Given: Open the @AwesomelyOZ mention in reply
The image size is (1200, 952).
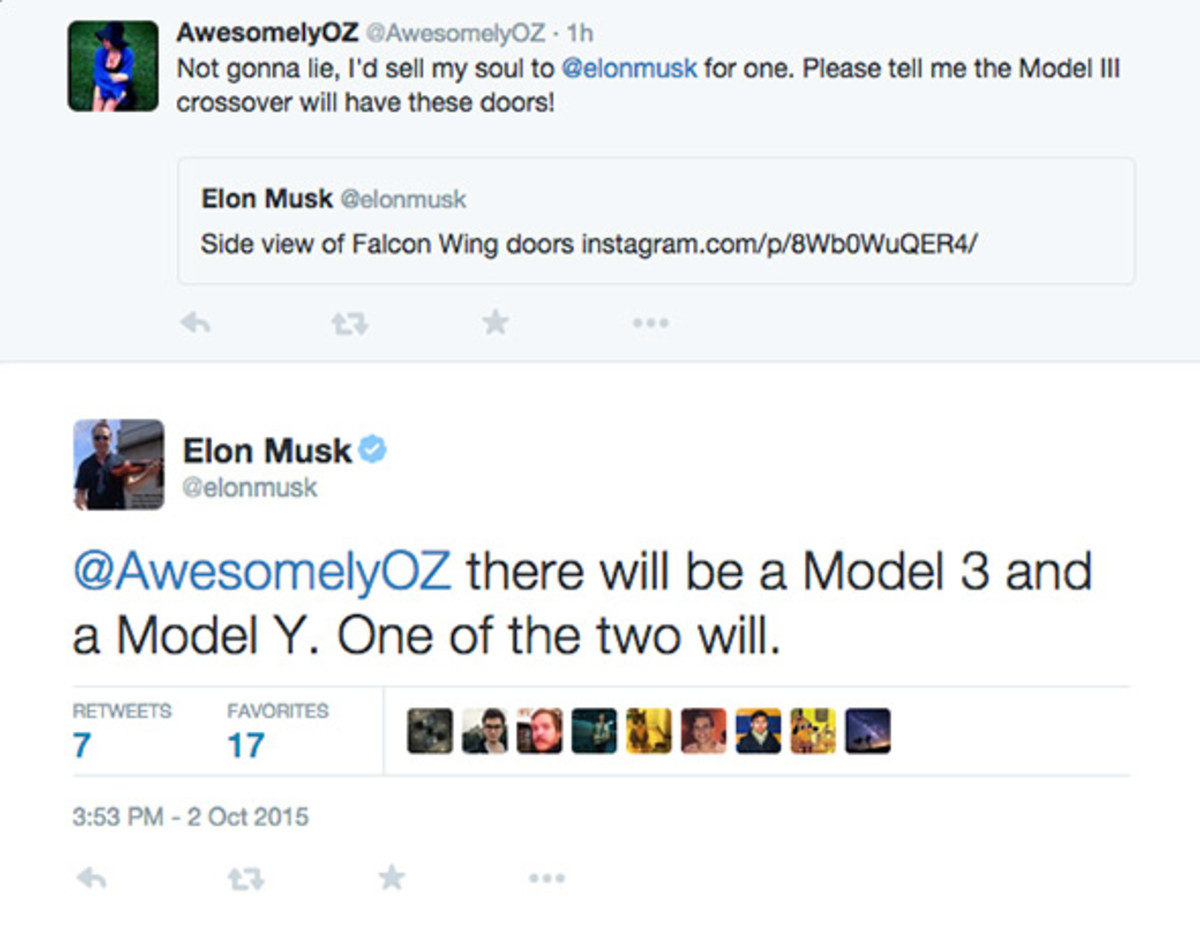Looking at the screenshot, I should (x=262, y=573).
